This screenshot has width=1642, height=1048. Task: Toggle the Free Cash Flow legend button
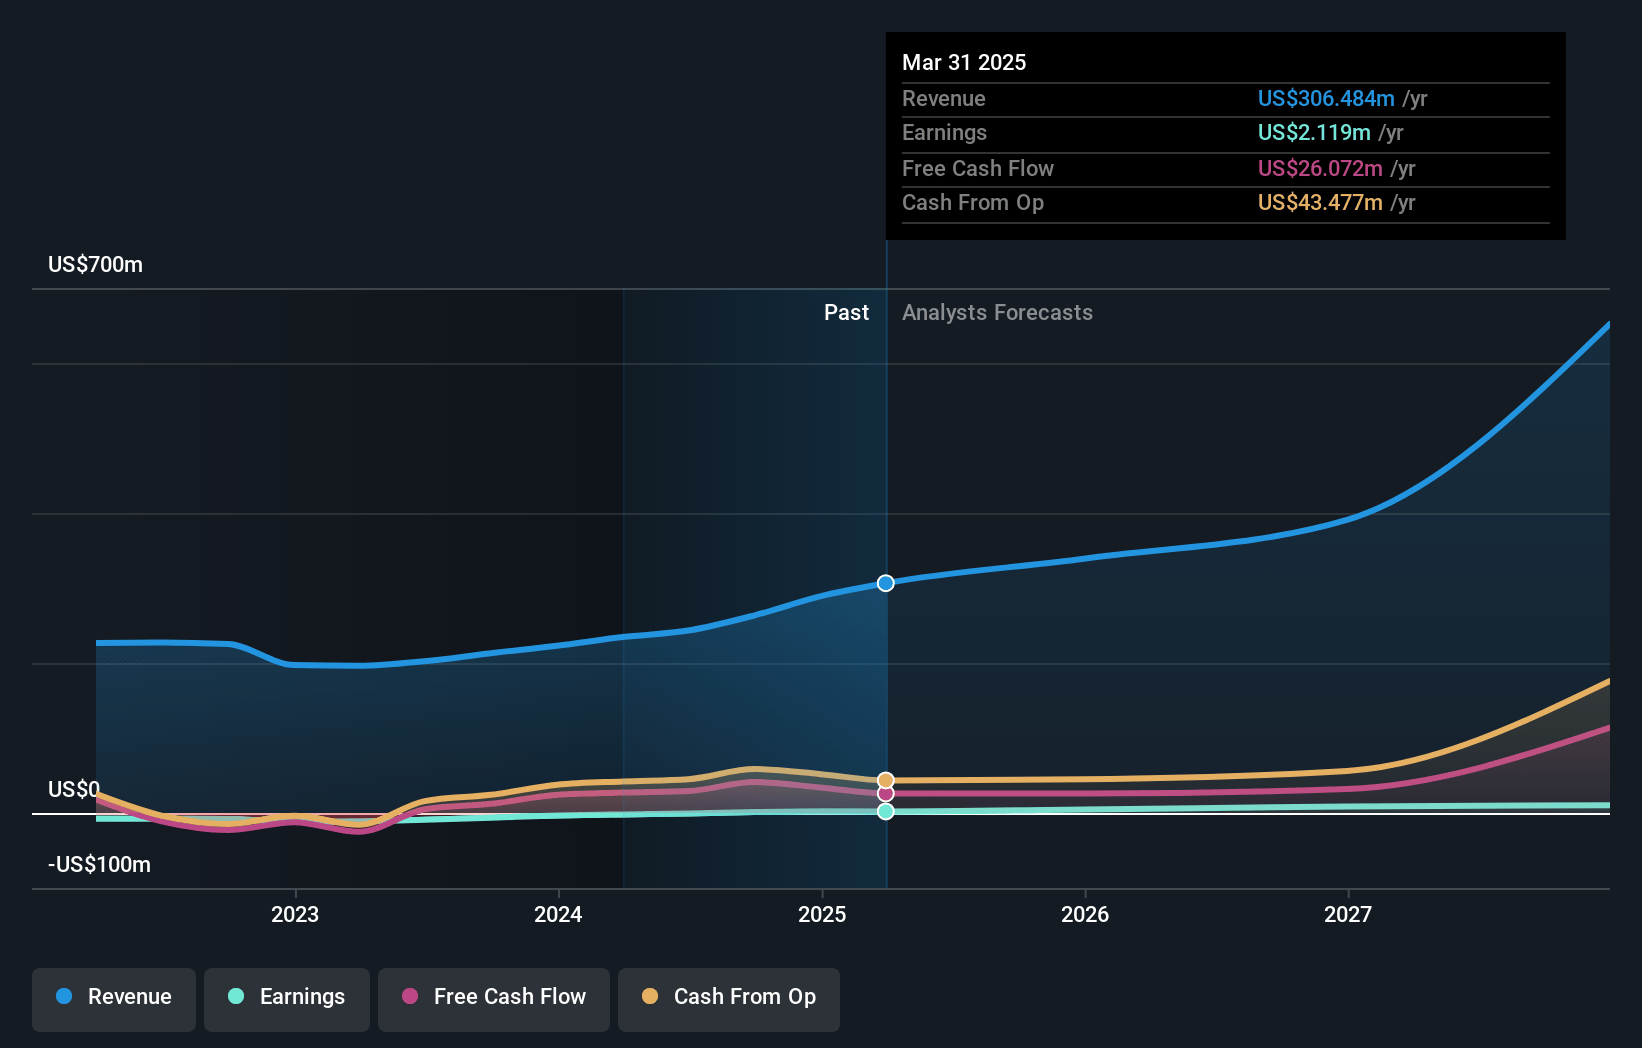tap(494, 999)
